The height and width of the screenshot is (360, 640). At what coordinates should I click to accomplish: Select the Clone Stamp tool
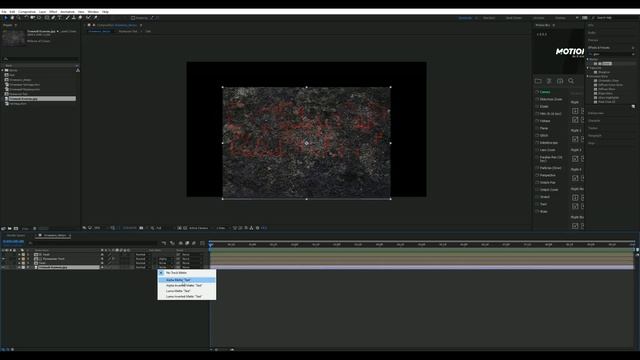(x=73, y=18)
